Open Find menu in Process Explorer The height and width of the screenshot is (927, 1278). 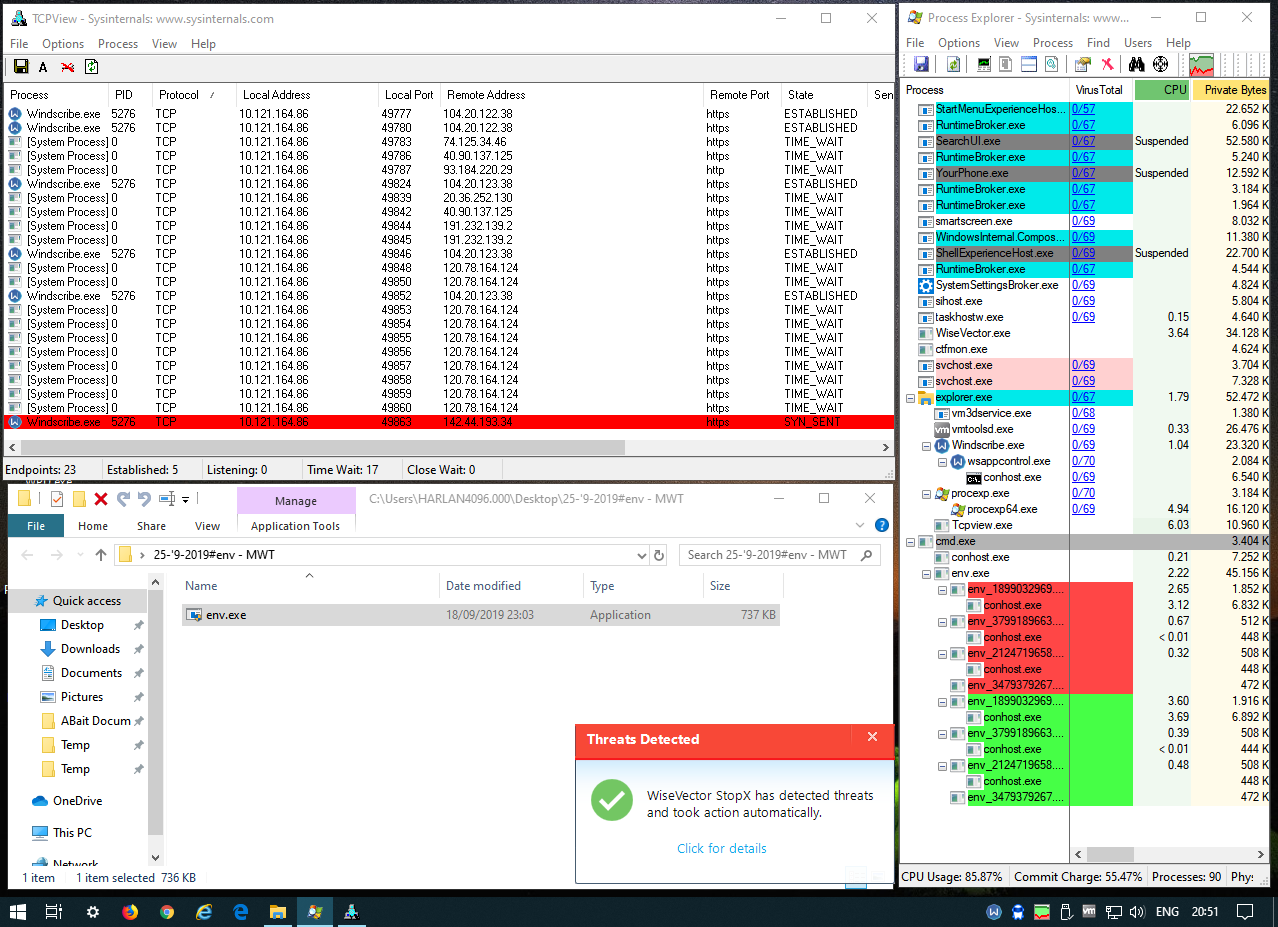1098,43
